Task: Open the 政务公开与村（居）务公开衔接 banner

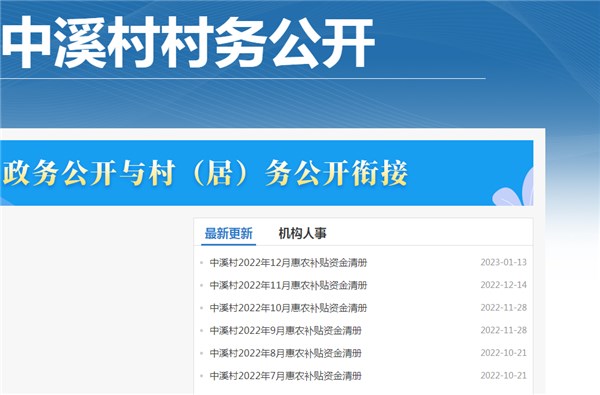Action: click(266, 173)
